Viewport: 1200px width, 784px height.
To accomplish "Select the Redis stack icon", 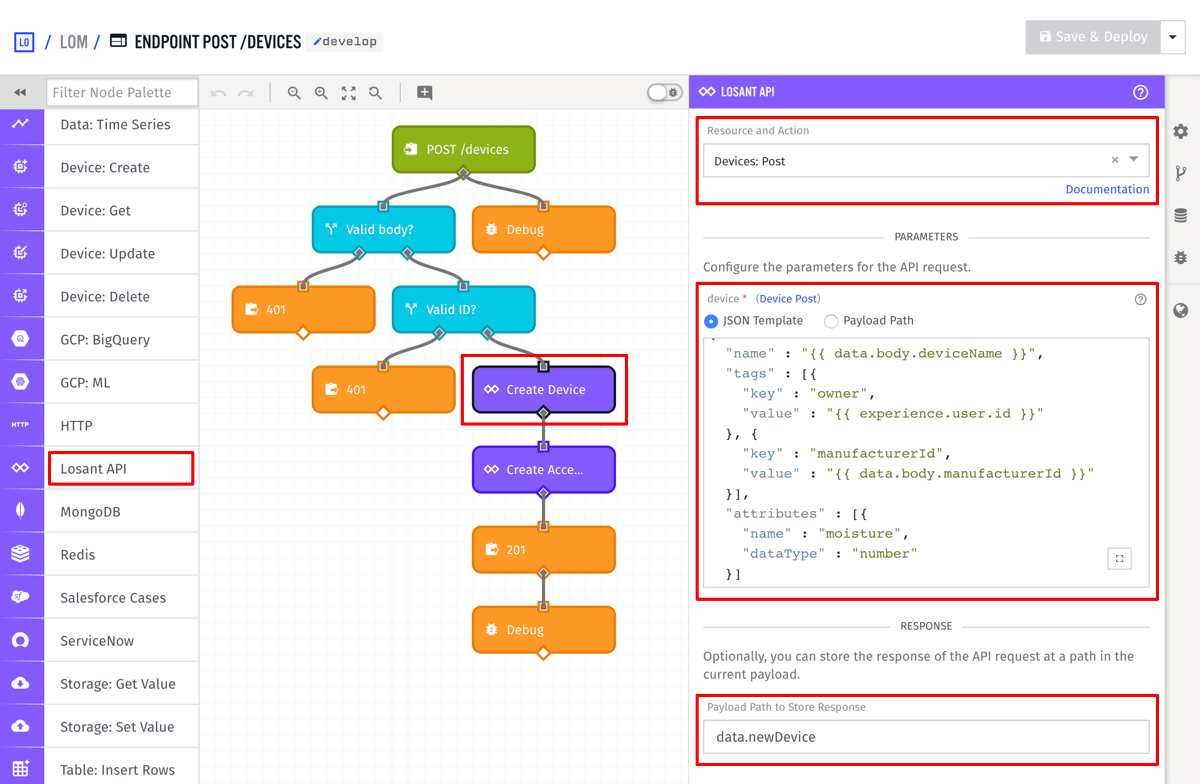I will click(x=21, y=555).
